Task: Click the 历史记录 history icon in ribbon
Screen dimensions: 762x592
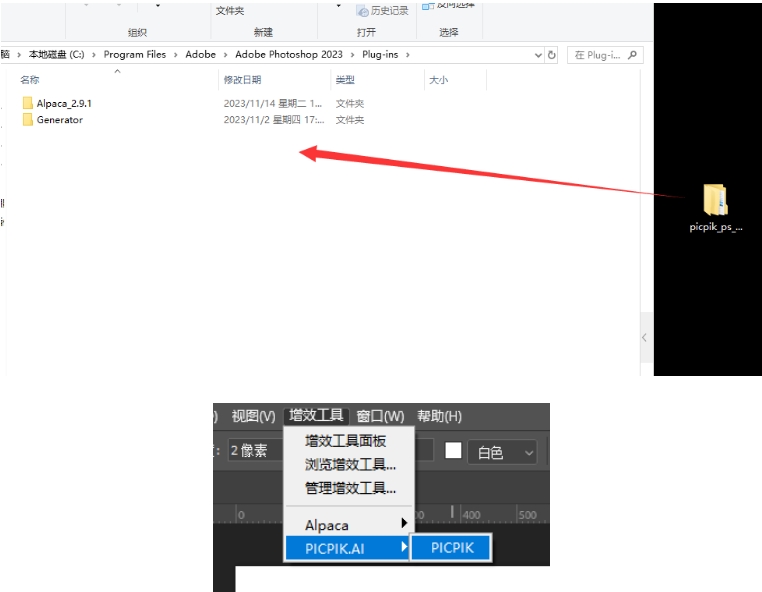Action: pos(362,11)
